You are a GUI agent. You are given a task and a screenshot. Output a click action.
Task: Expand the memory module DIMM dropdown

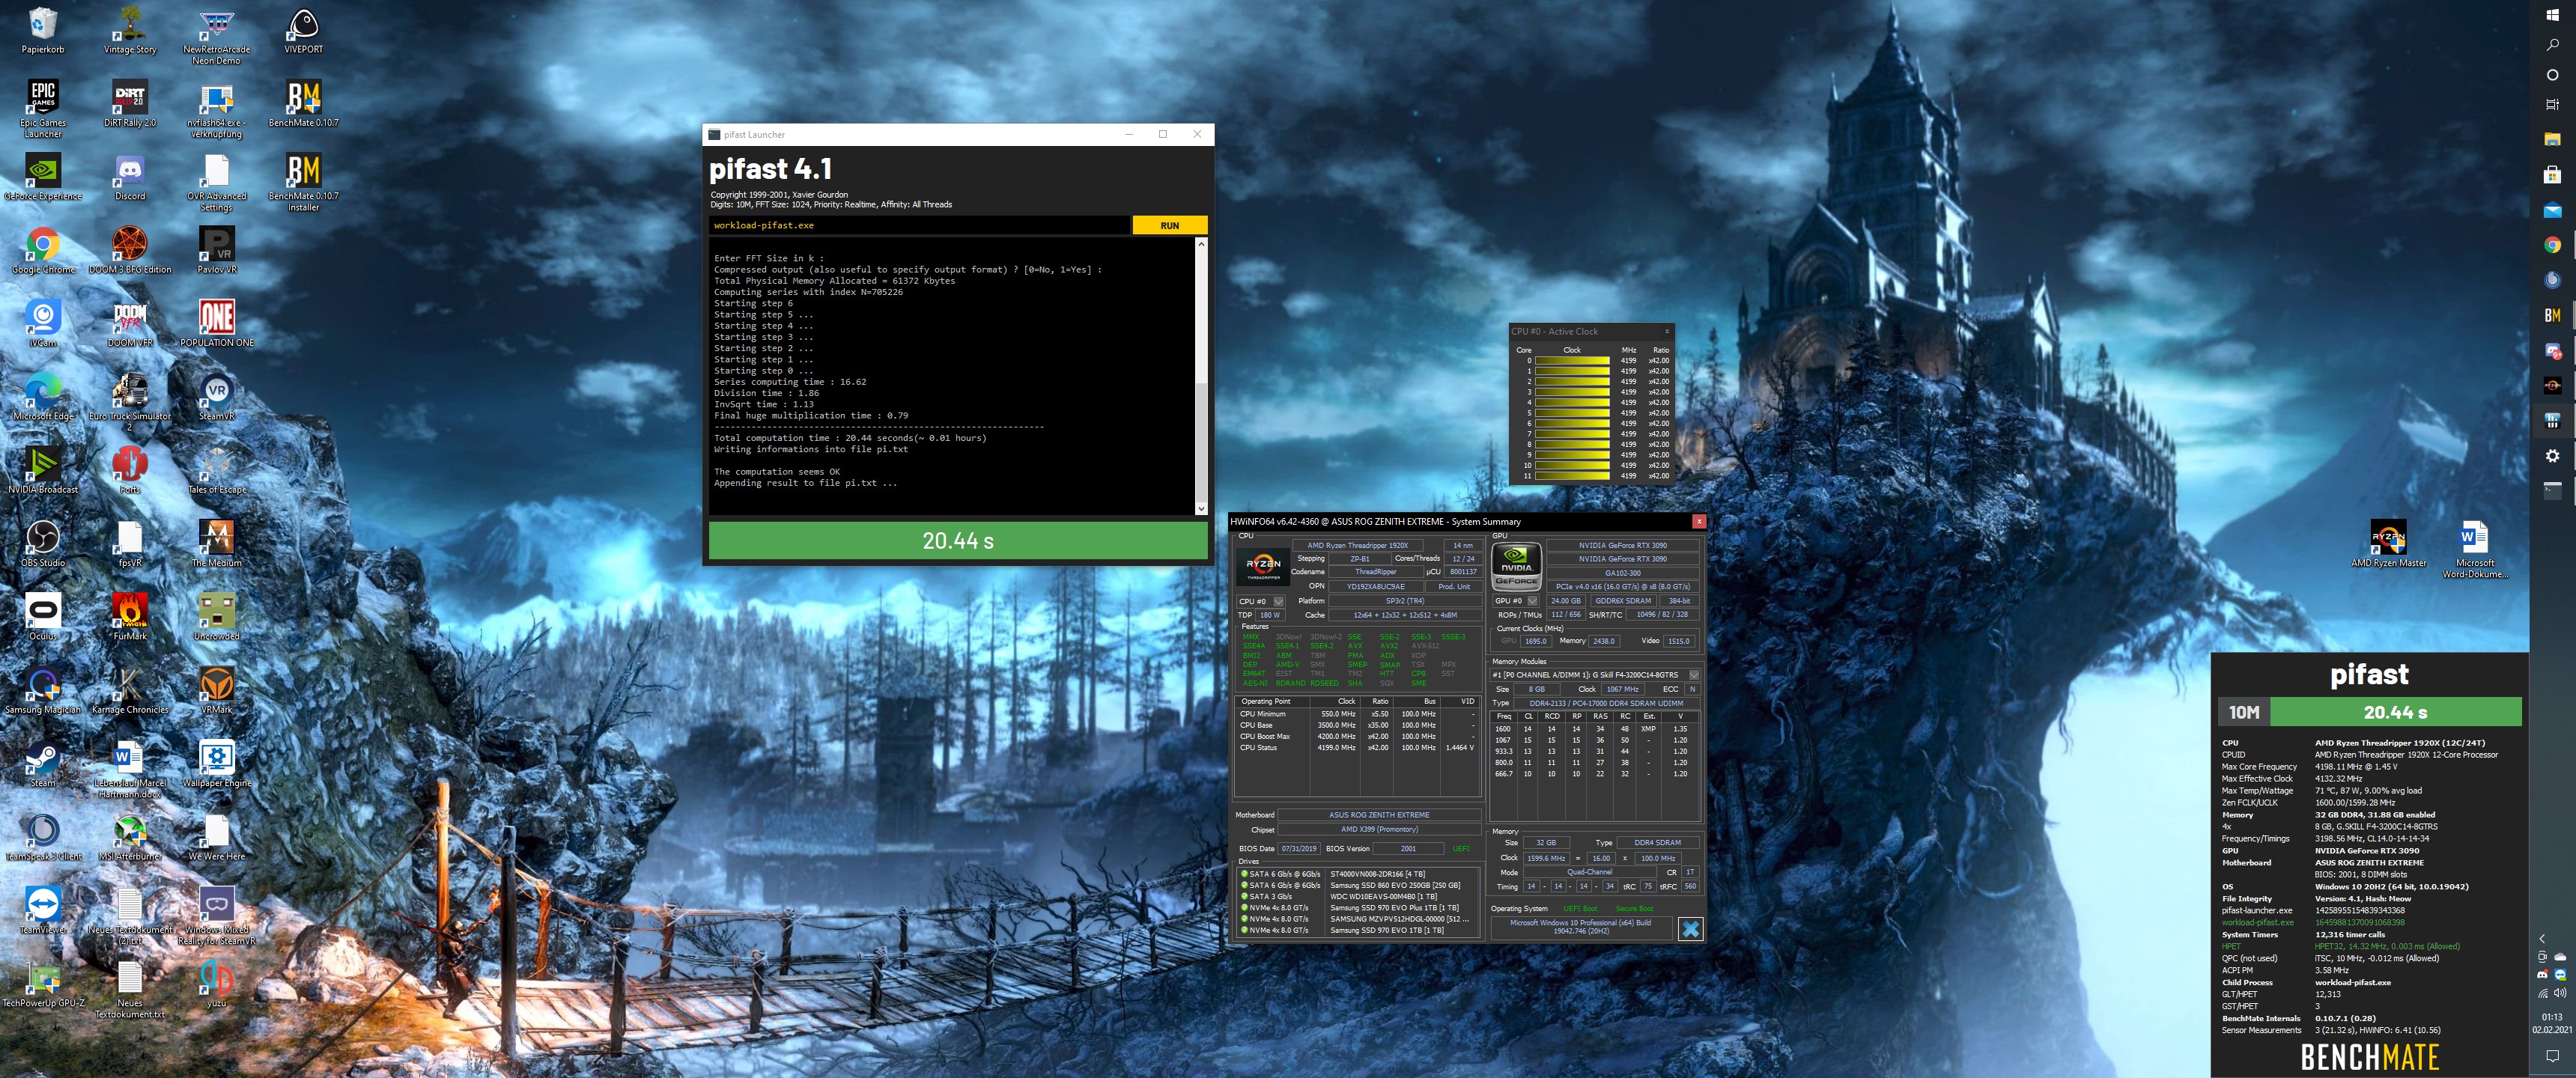click(x=1693, y=675)
